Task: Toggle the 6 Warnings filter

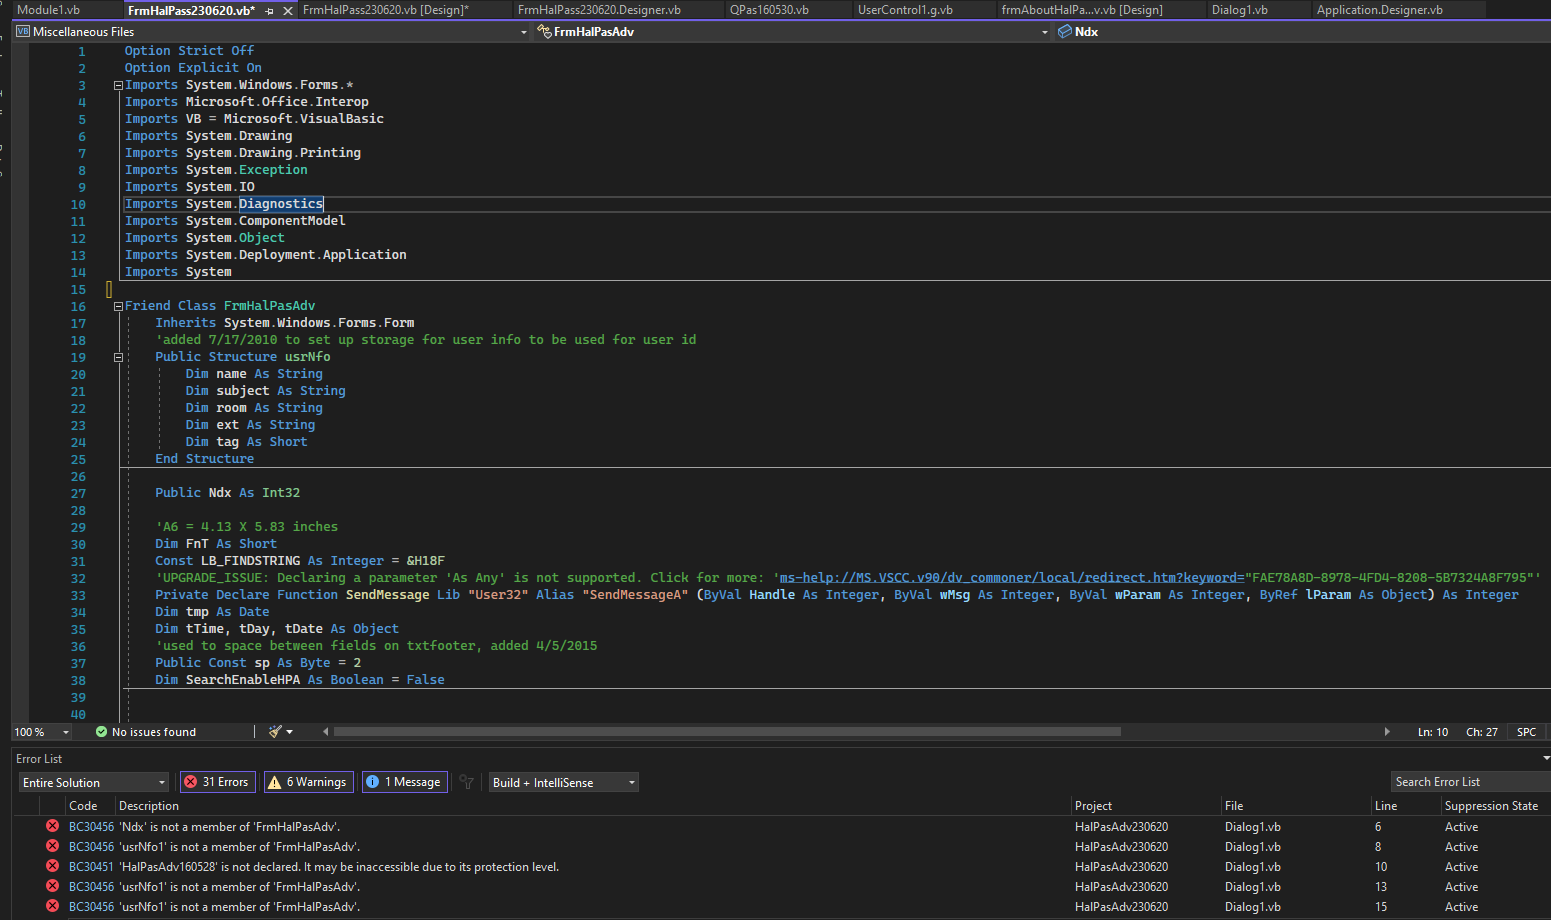Action: (308, 782)
